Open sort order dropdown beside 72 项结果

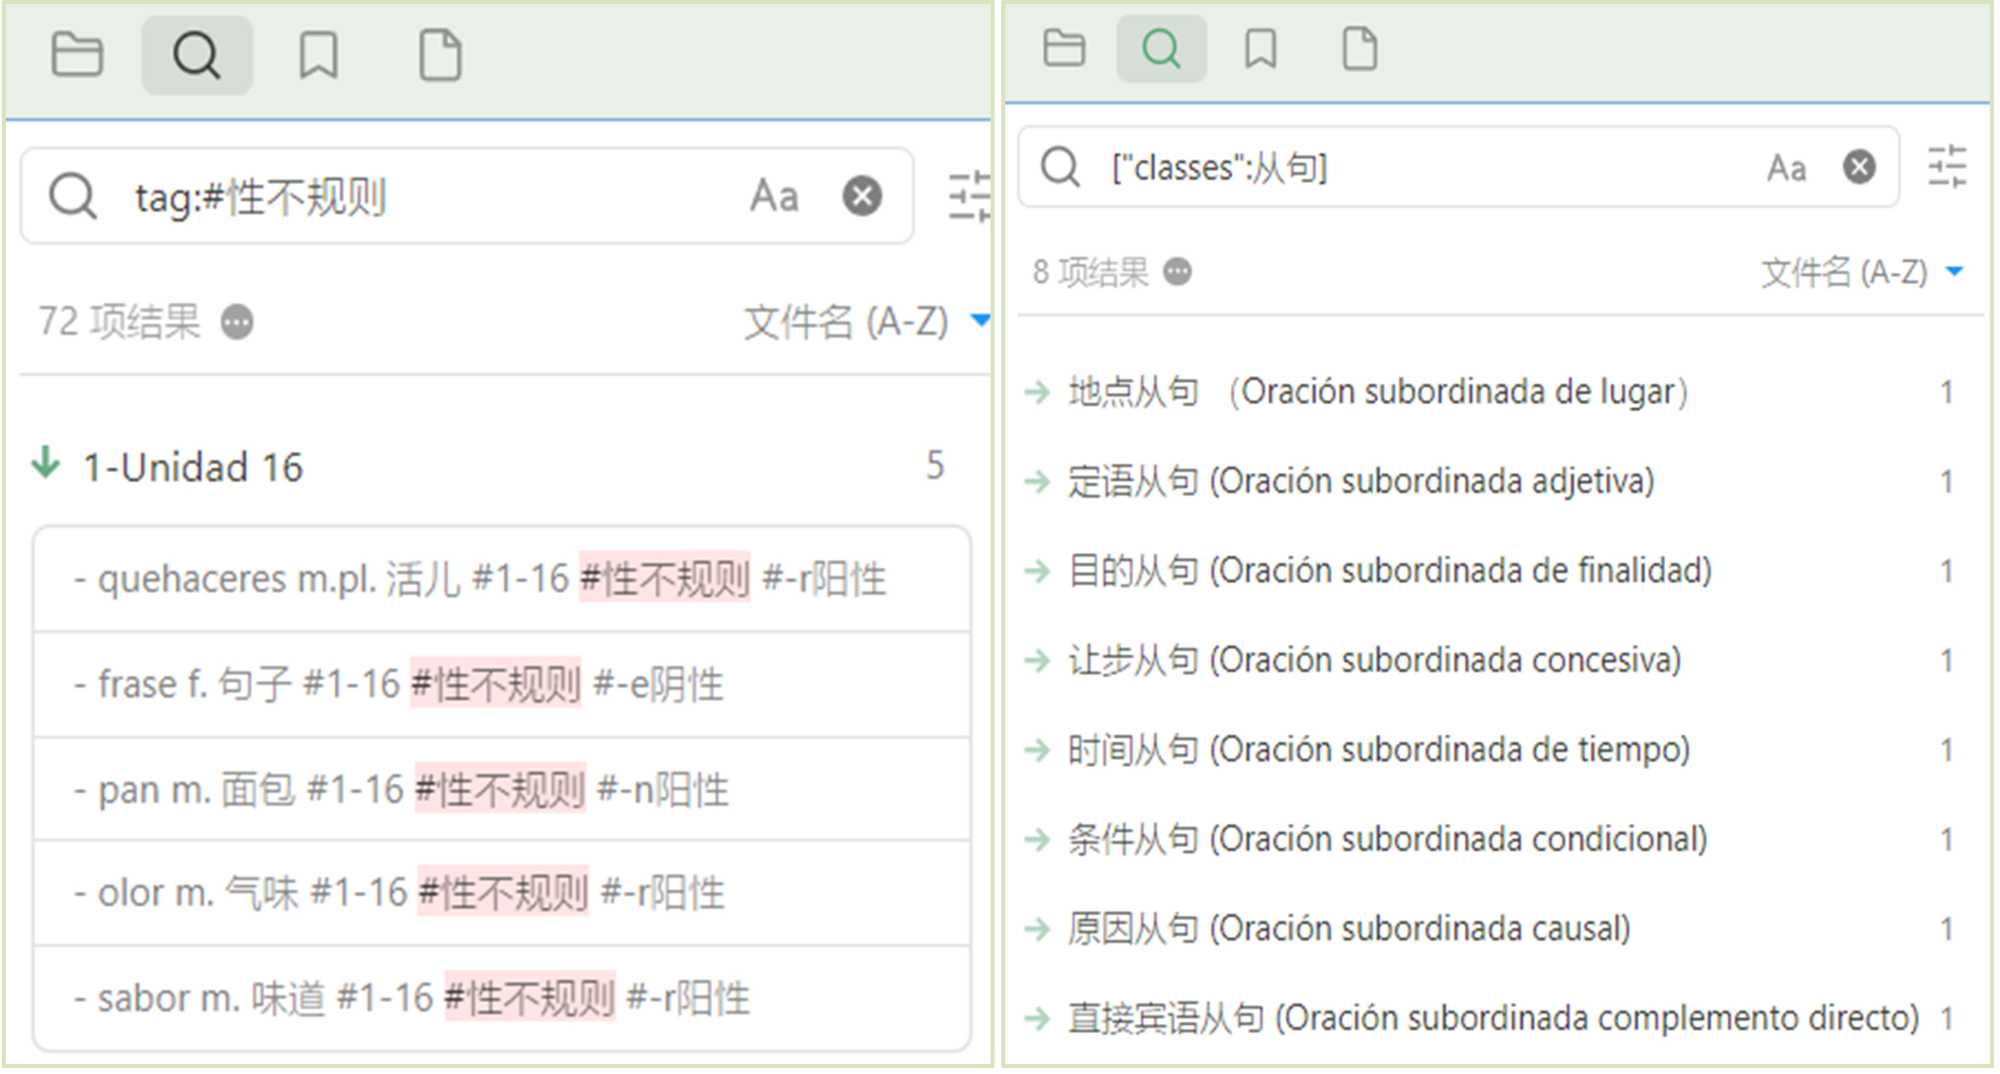tap(866, 322)
